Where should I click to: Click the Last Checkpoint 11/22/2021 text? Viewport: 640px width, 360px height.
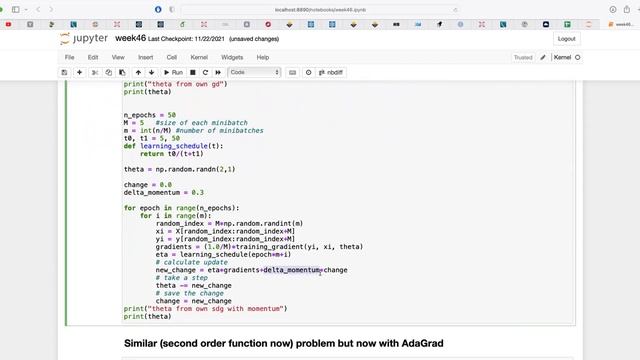[186, 39]
